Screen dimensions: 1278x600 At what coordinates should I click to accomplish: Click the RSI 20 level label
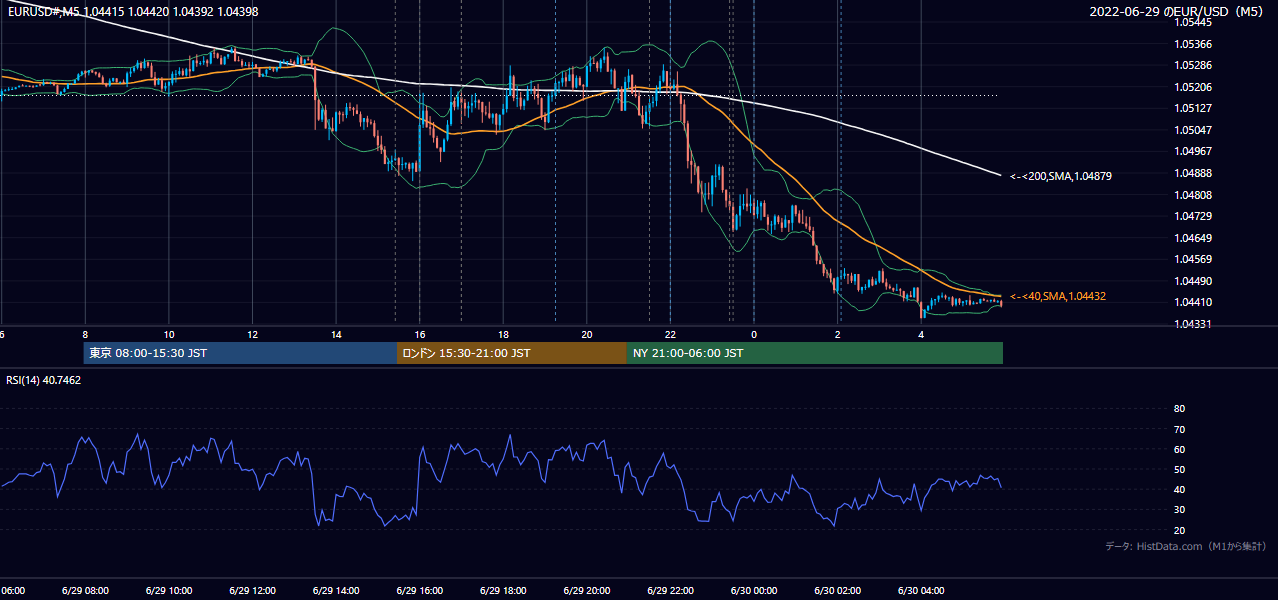(1179, 530)
